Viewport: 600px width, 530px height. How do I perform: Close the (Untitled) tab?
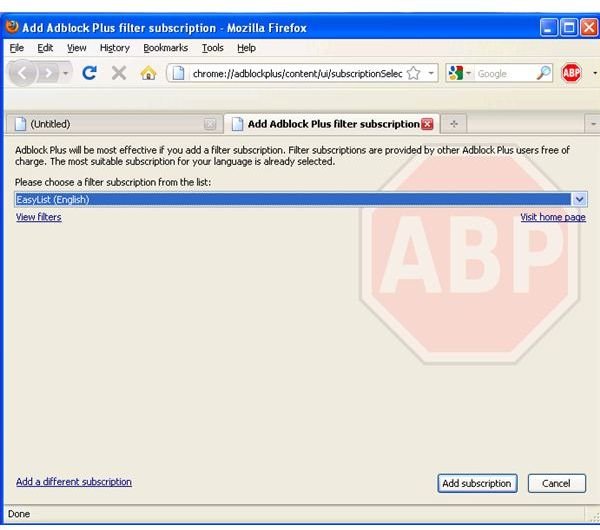(210, 124)
